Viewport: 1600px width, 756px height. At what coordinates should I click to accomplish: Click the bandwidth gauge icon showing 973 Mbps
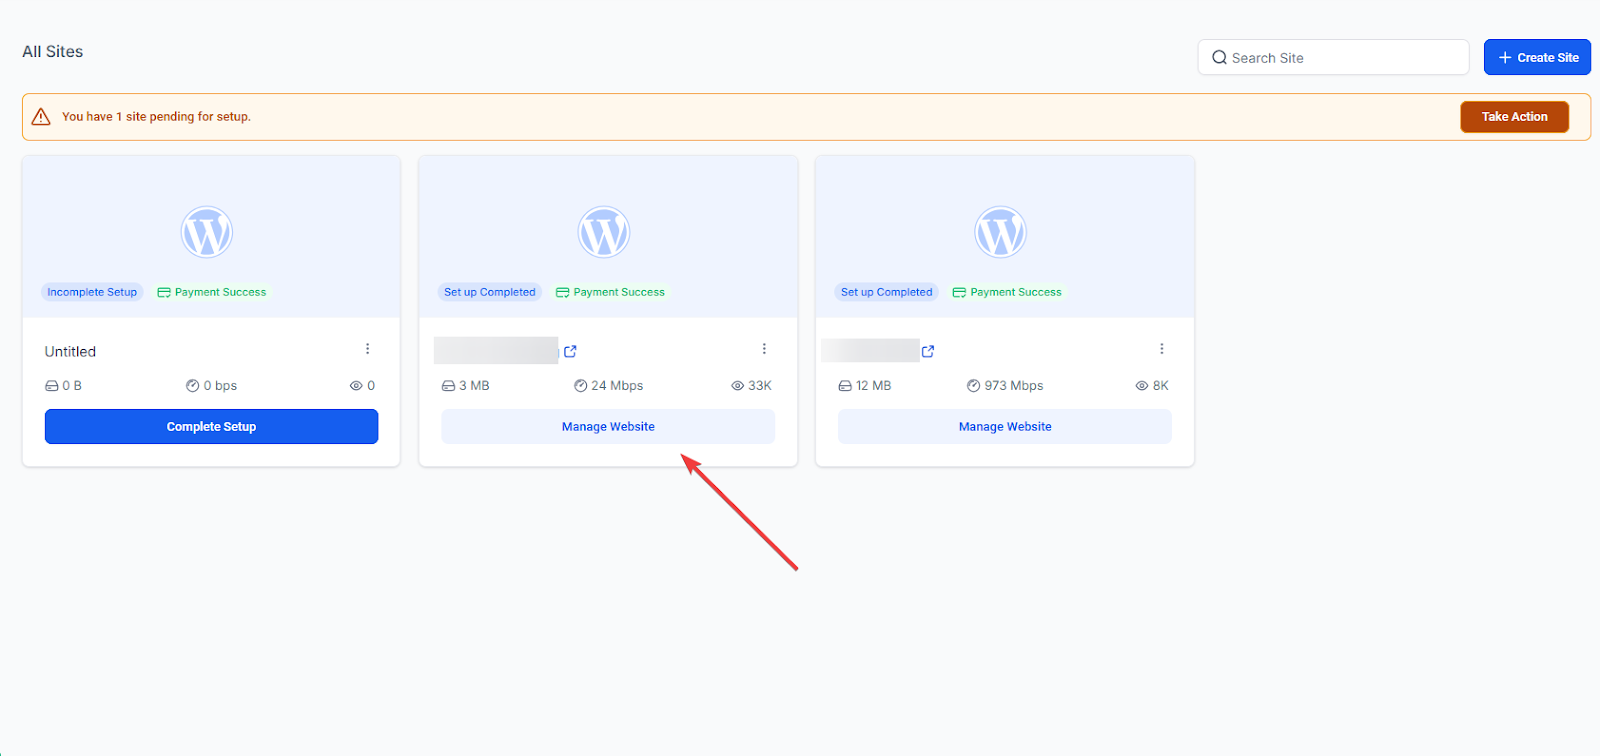click(x=973, y=385)
